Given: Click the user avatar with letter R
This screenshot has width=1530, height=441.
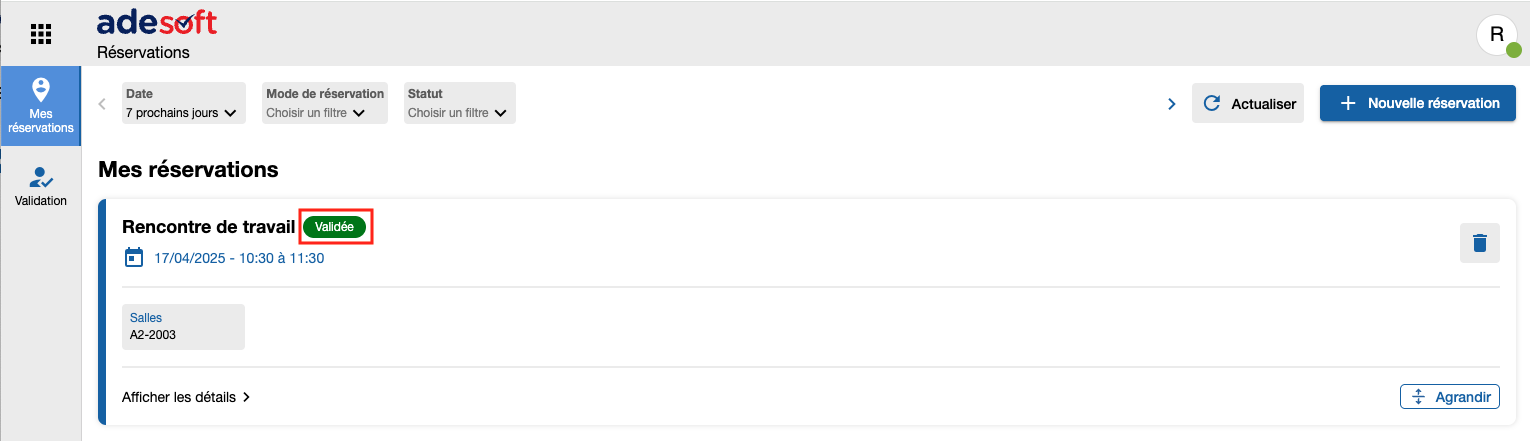Looking at the screenshot, I should pos(1497,35).
